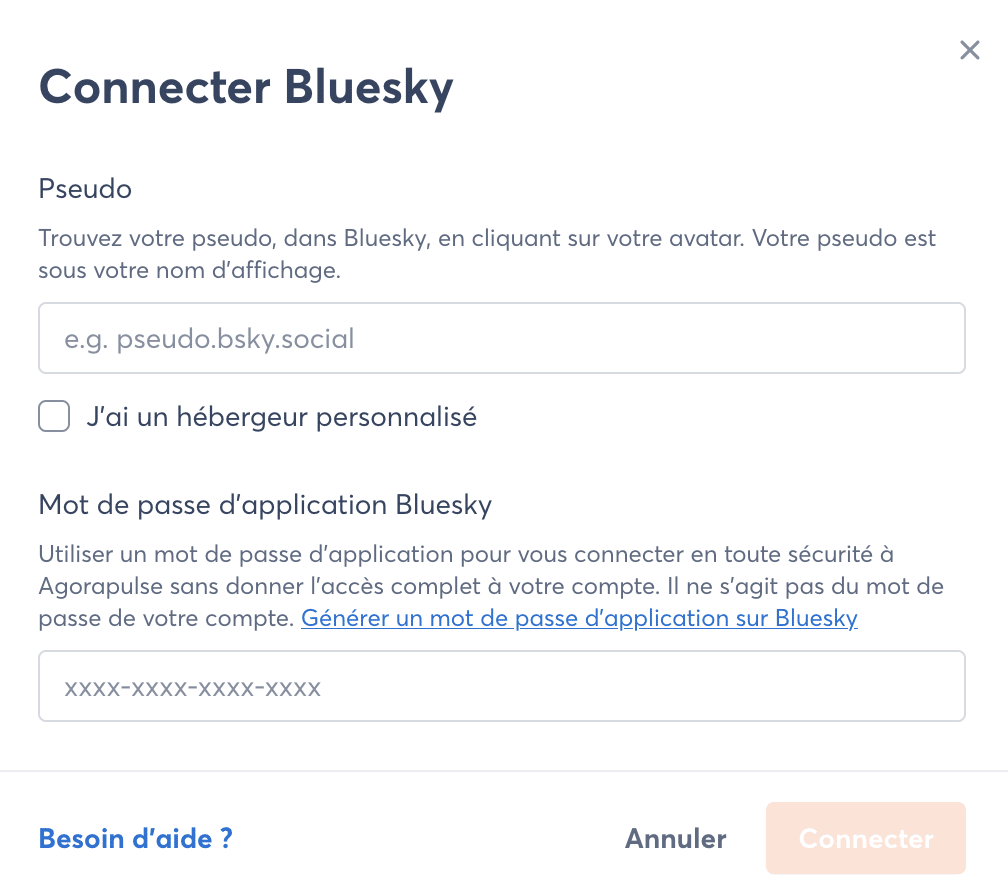Focus the Pseudo input field
This screenshot has height=896, width=1008.
[501, 339]
